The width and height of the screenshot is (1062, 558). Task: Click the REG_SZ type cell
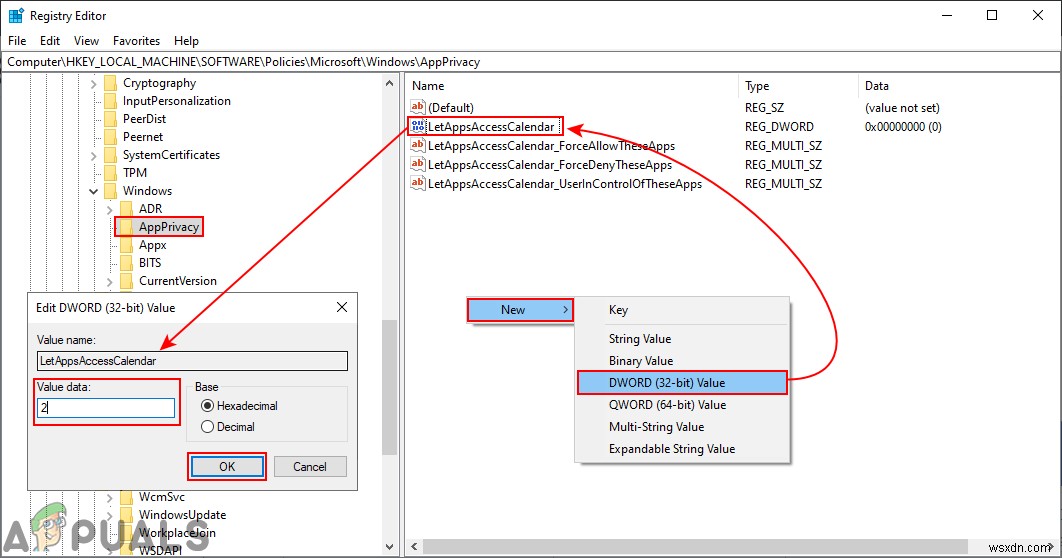click(x=766, y=108)
